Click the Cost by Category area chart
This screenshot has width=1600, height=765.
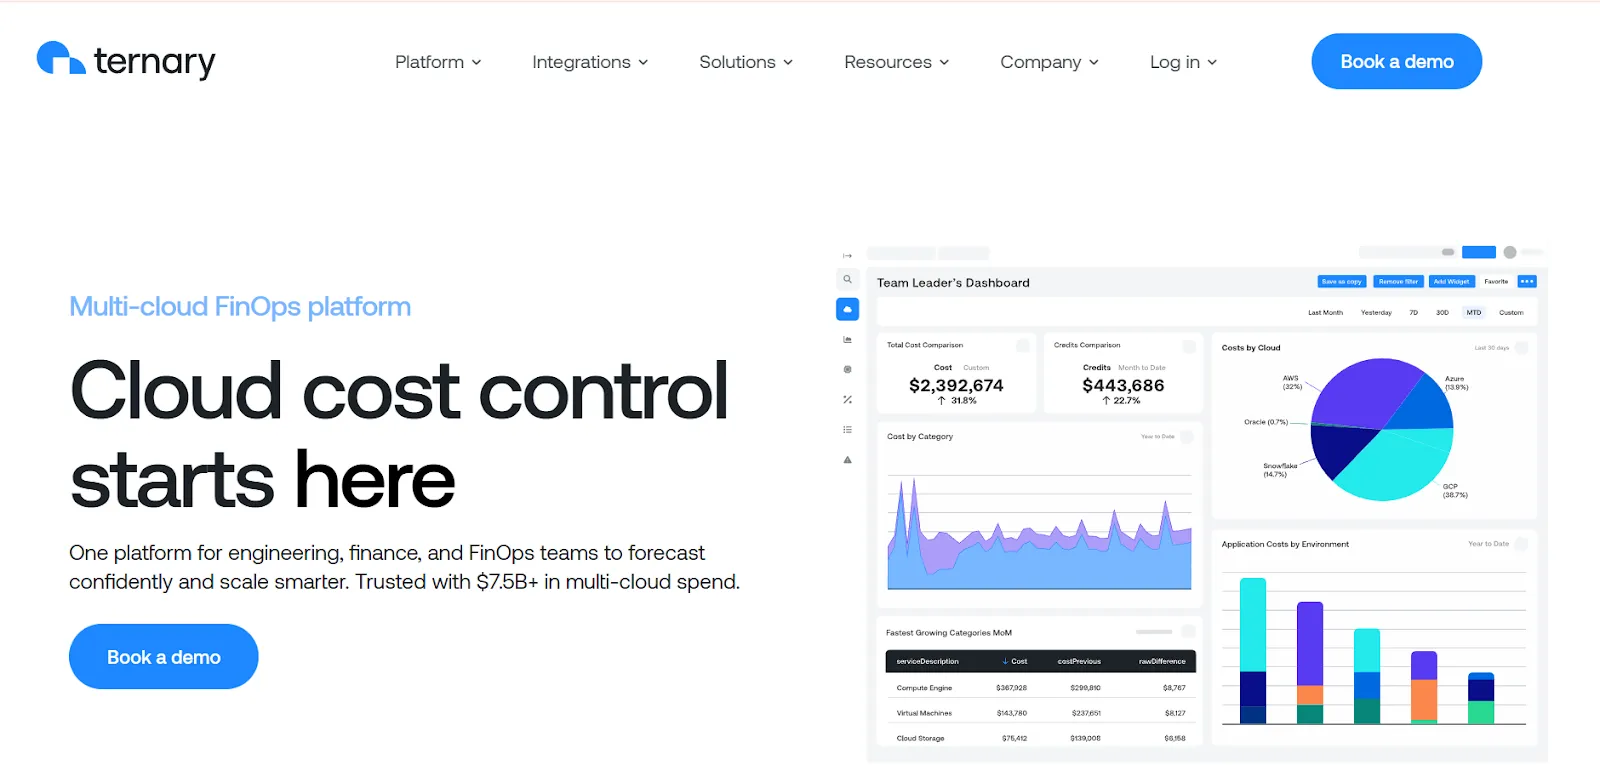coord(1039,535)
